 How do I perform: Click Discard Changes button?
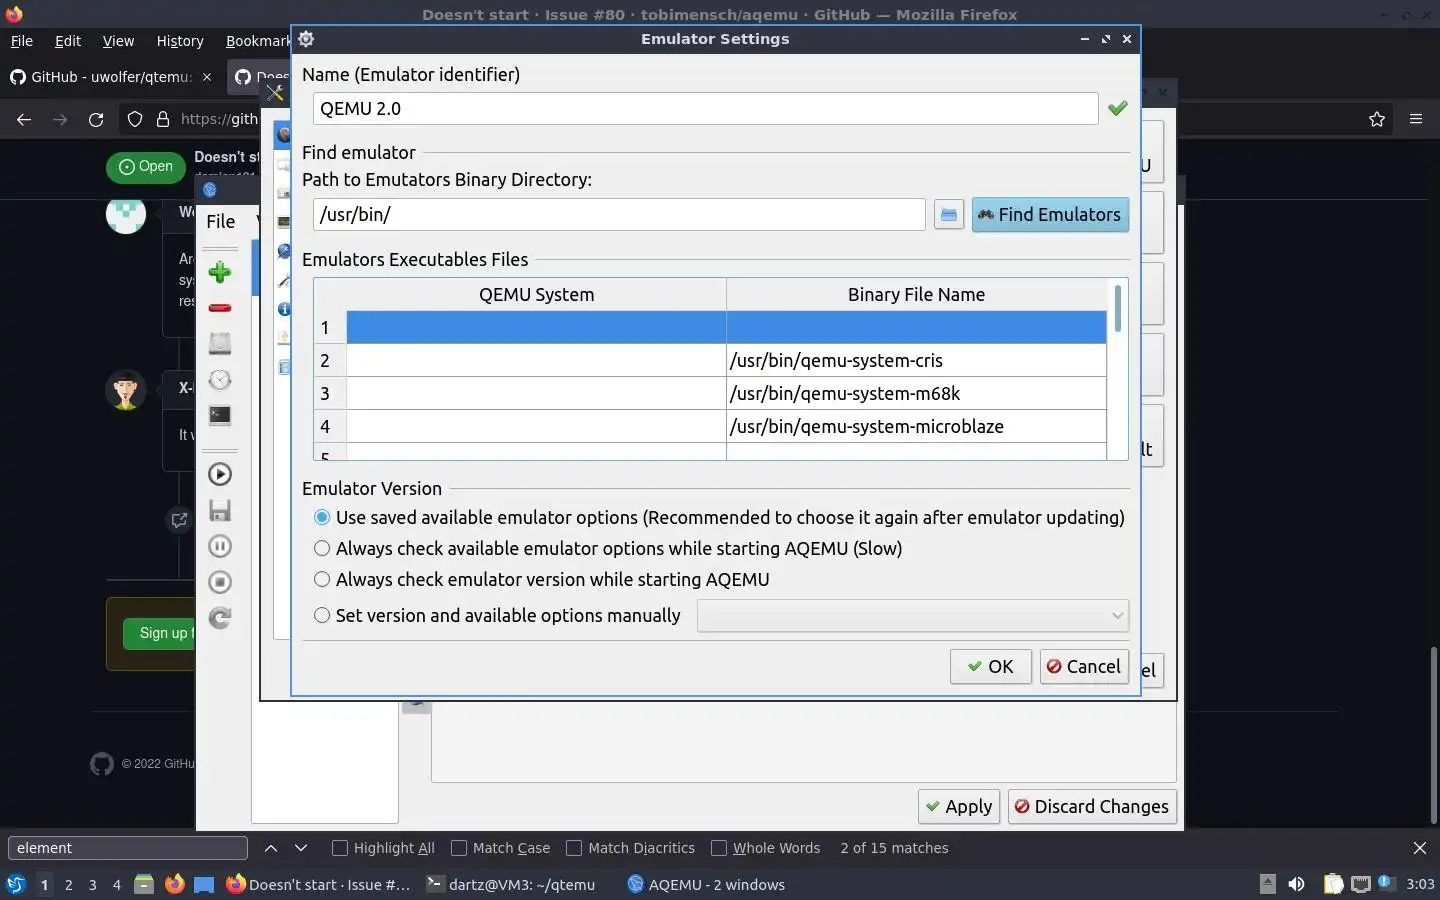[1091, 806]
